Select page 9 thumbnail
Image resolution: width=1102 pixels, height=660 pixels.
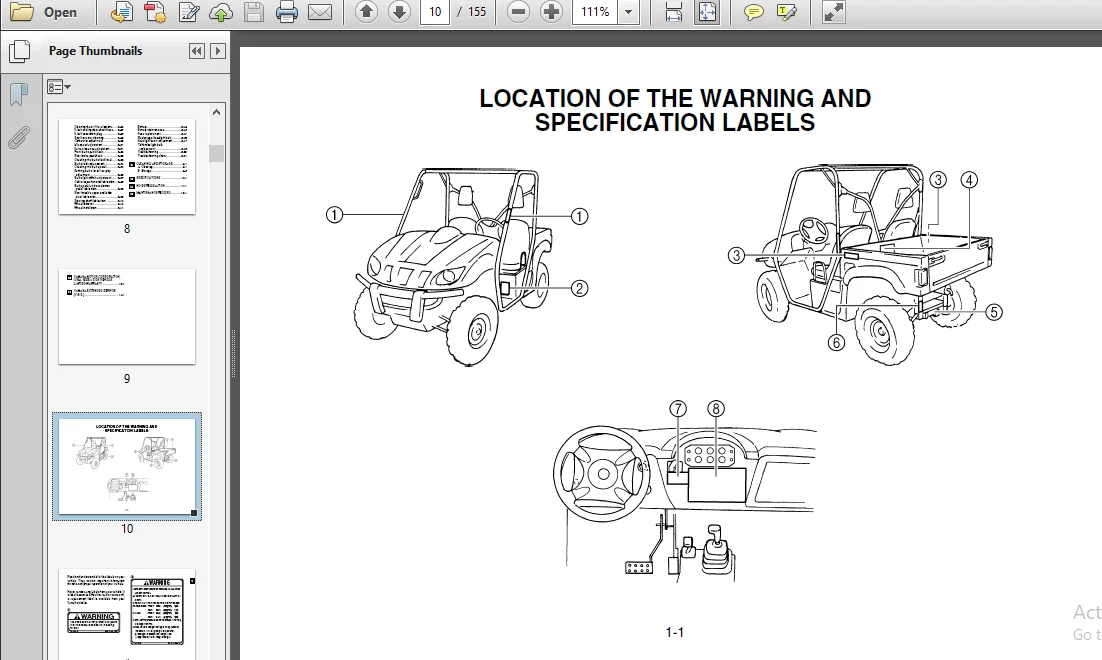tap(127, 316)
